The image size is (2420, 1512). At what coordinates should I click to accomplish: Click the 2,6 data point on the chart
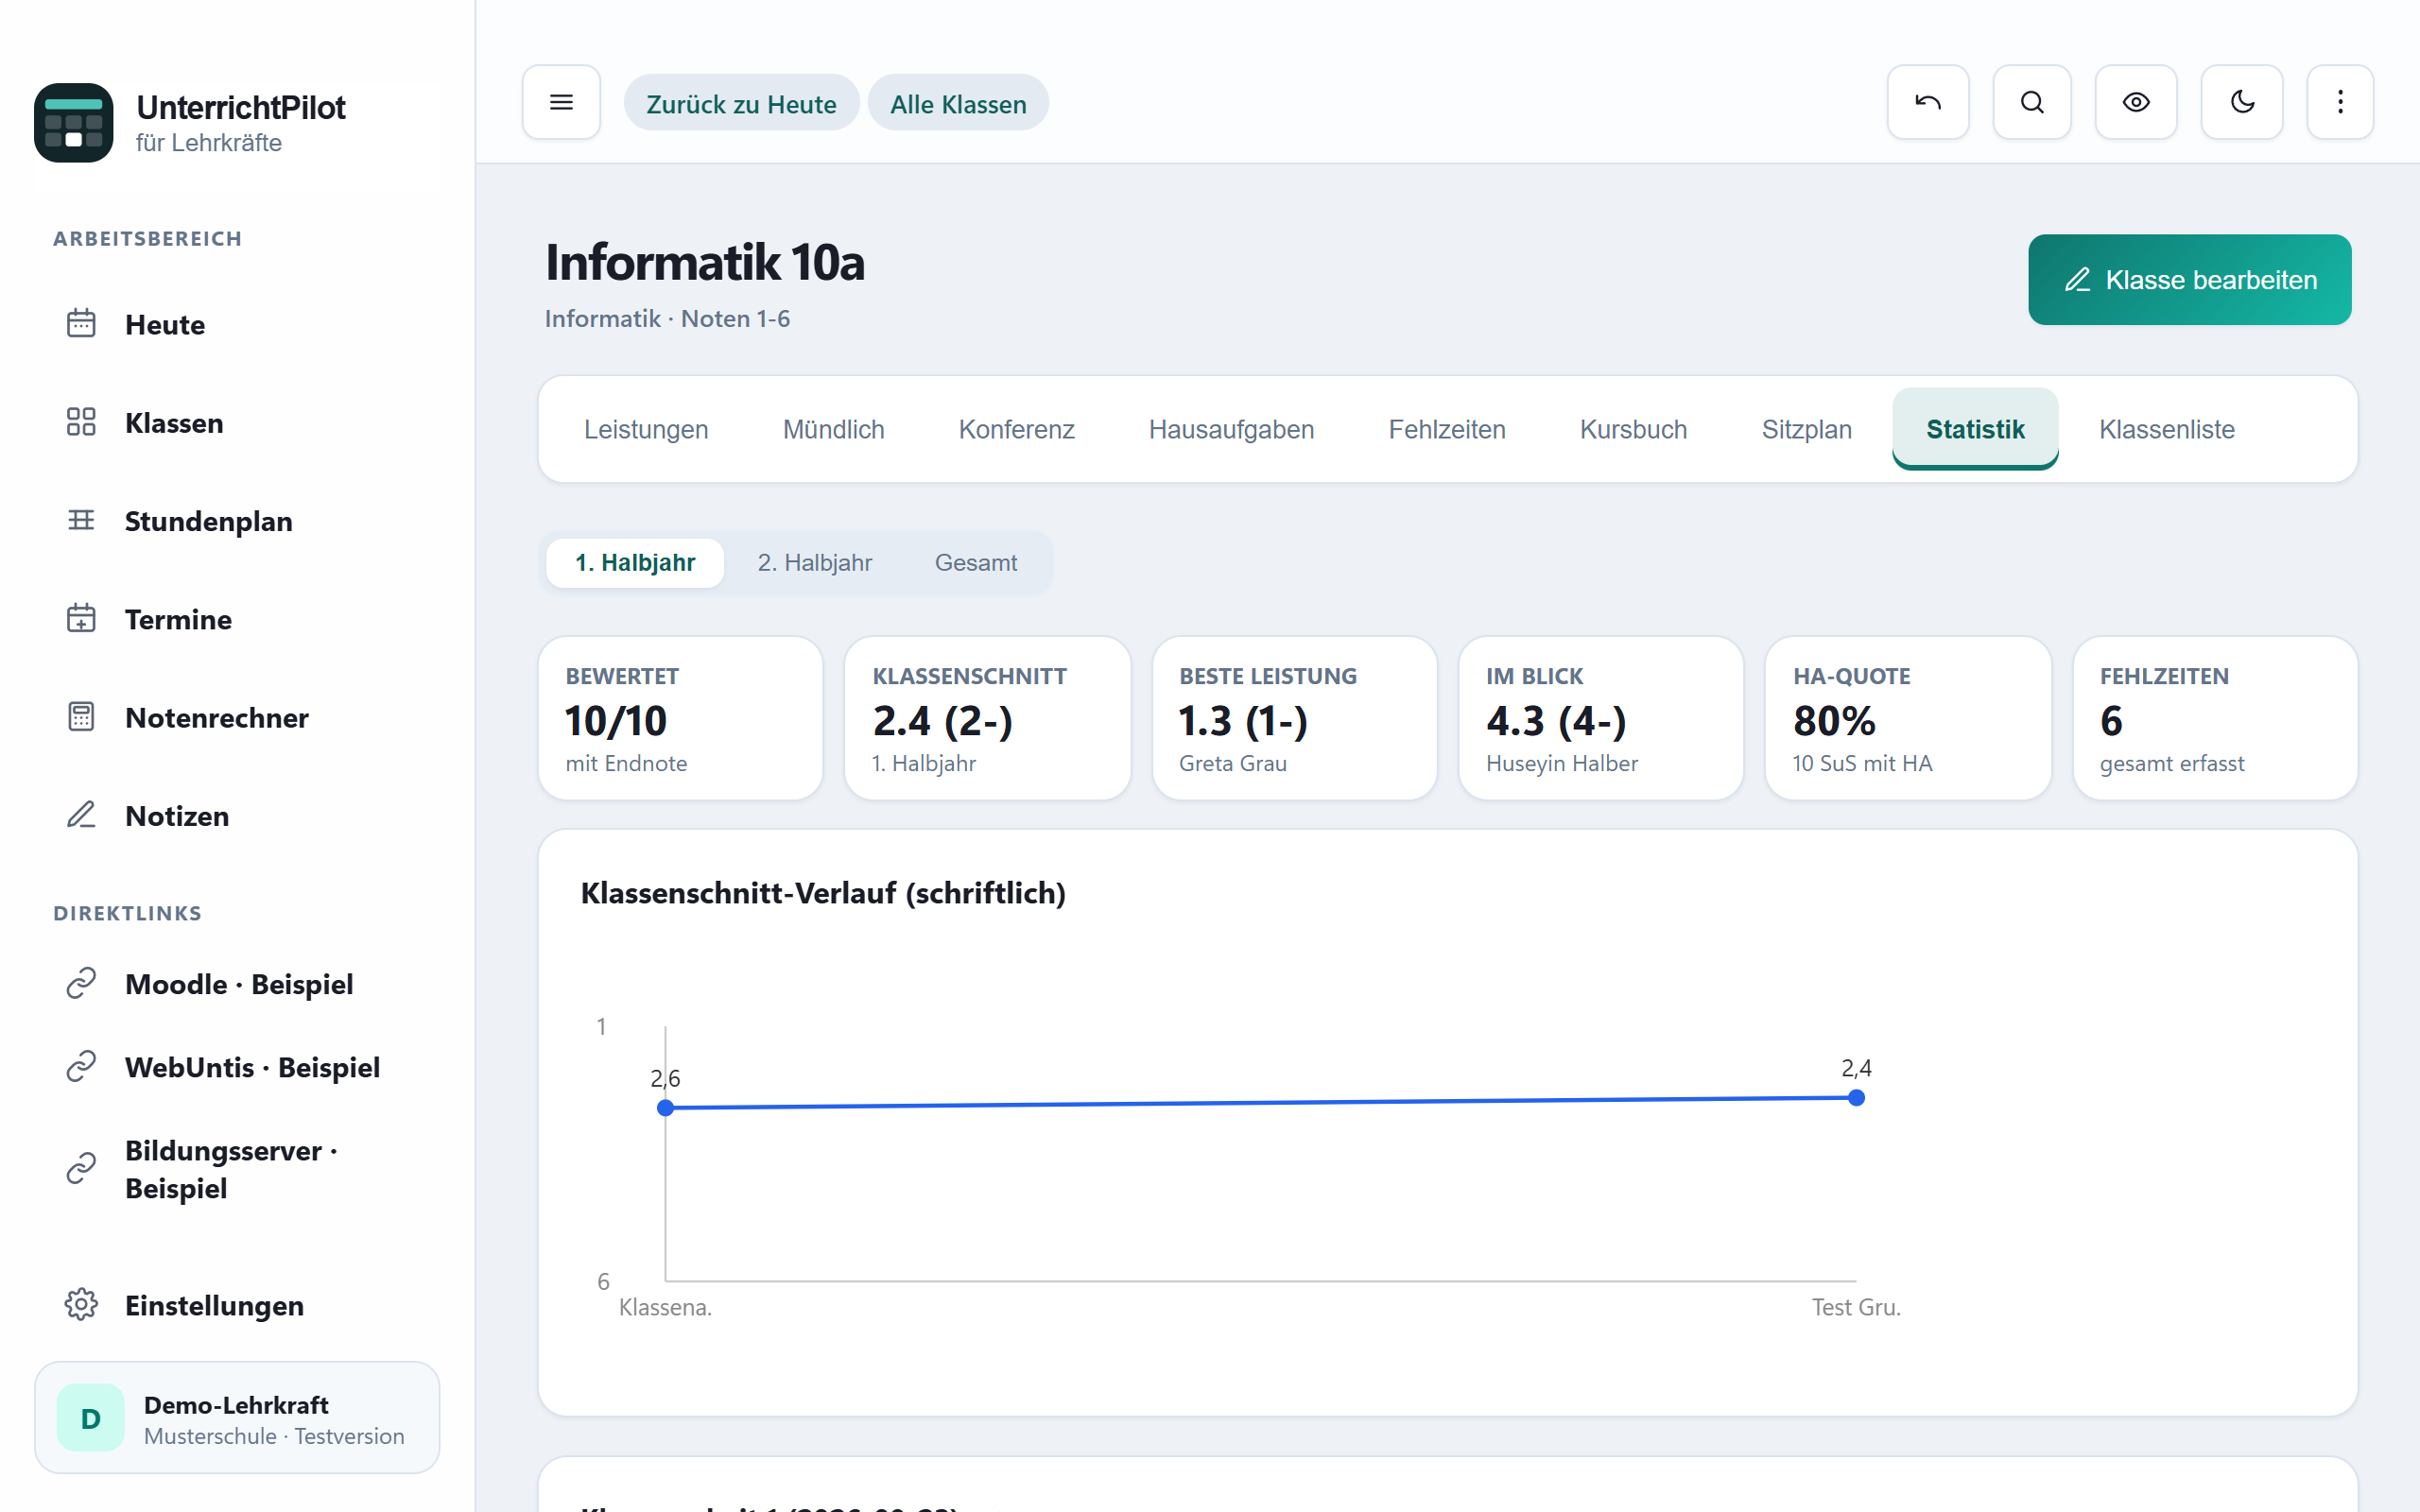tap(665, 1107)
